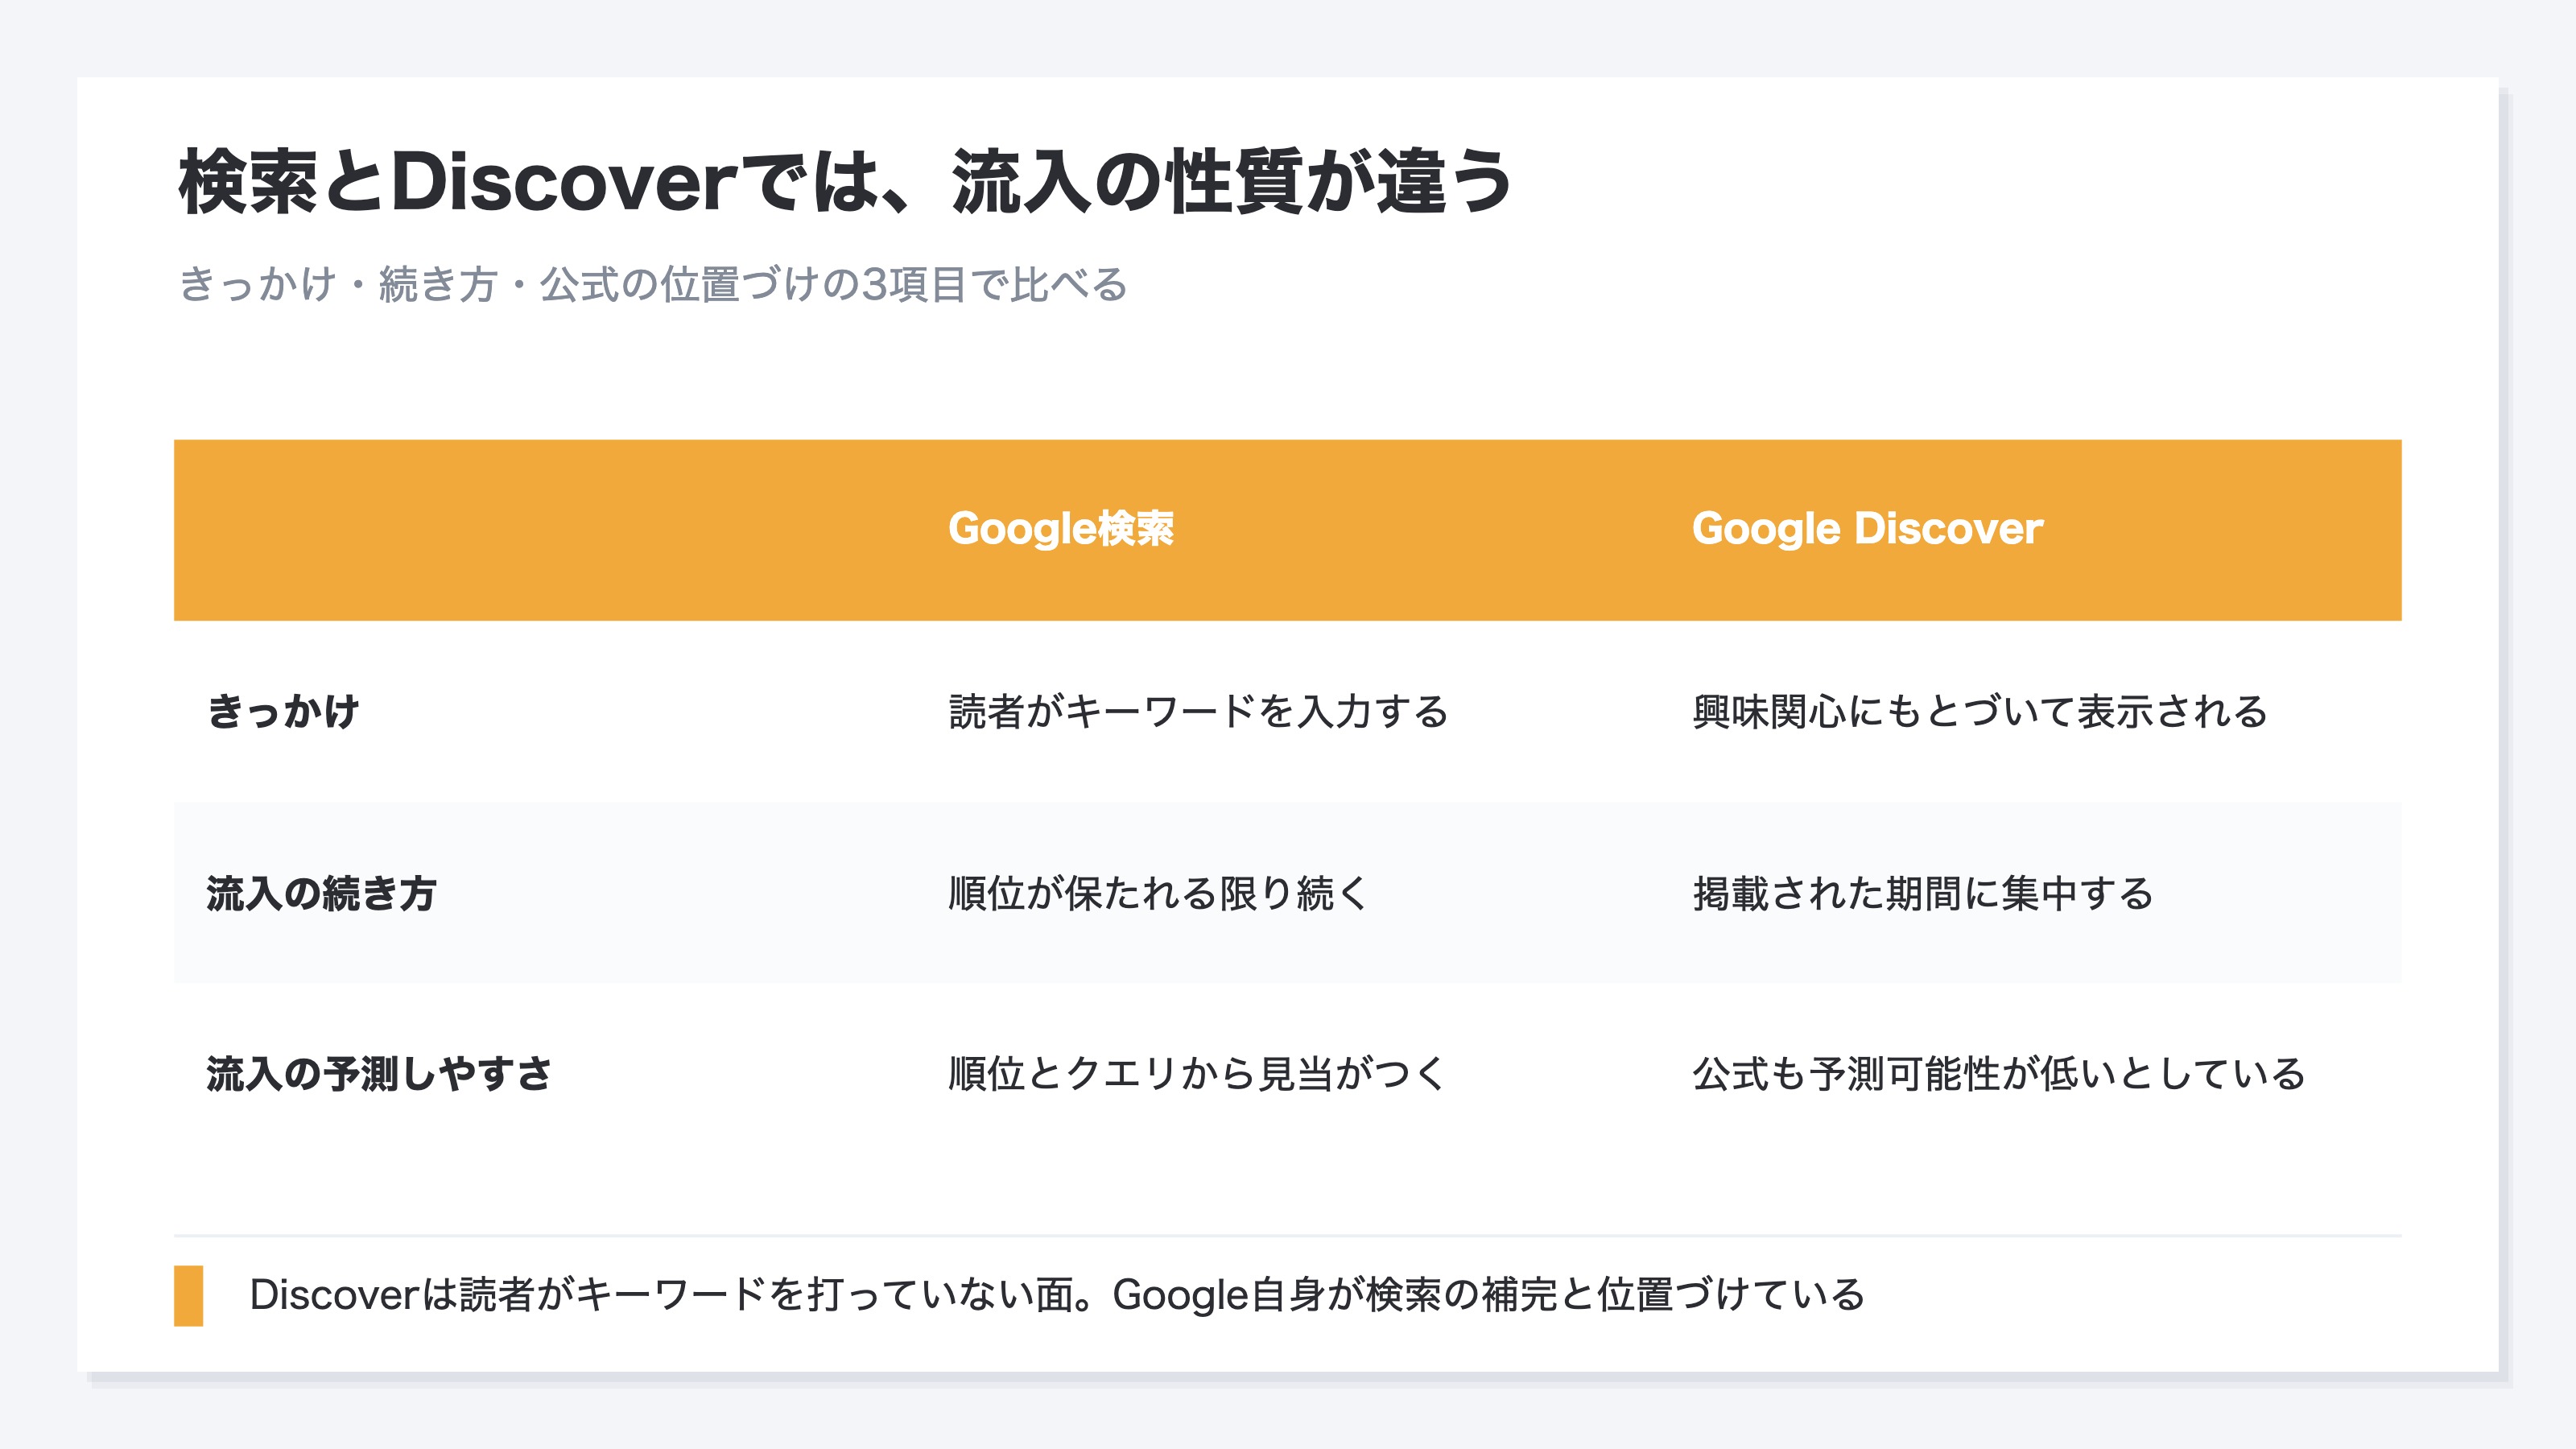Select the きっかけ row label
The width and height of the screenshot is (2576, 1449).
tap(283, 711)
